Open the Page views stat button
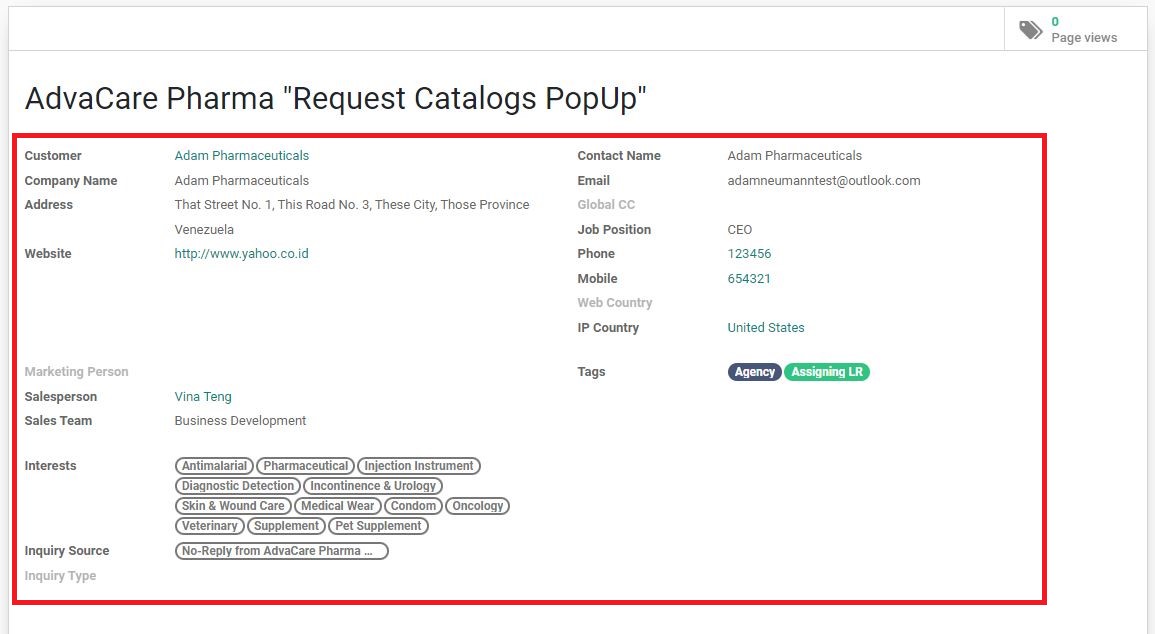This screenshot has height=634, width=1155. click(1075, 29)
